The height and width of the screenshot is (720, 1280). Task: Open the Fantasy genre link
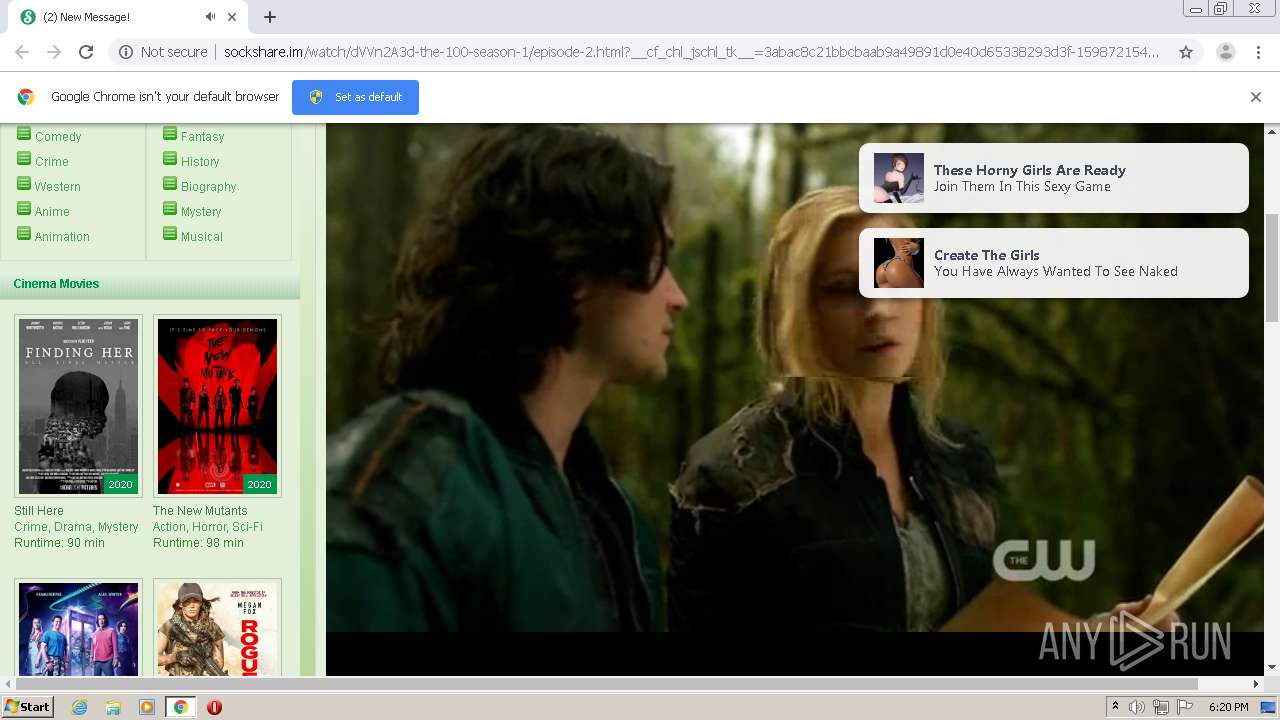click(202, 137)
